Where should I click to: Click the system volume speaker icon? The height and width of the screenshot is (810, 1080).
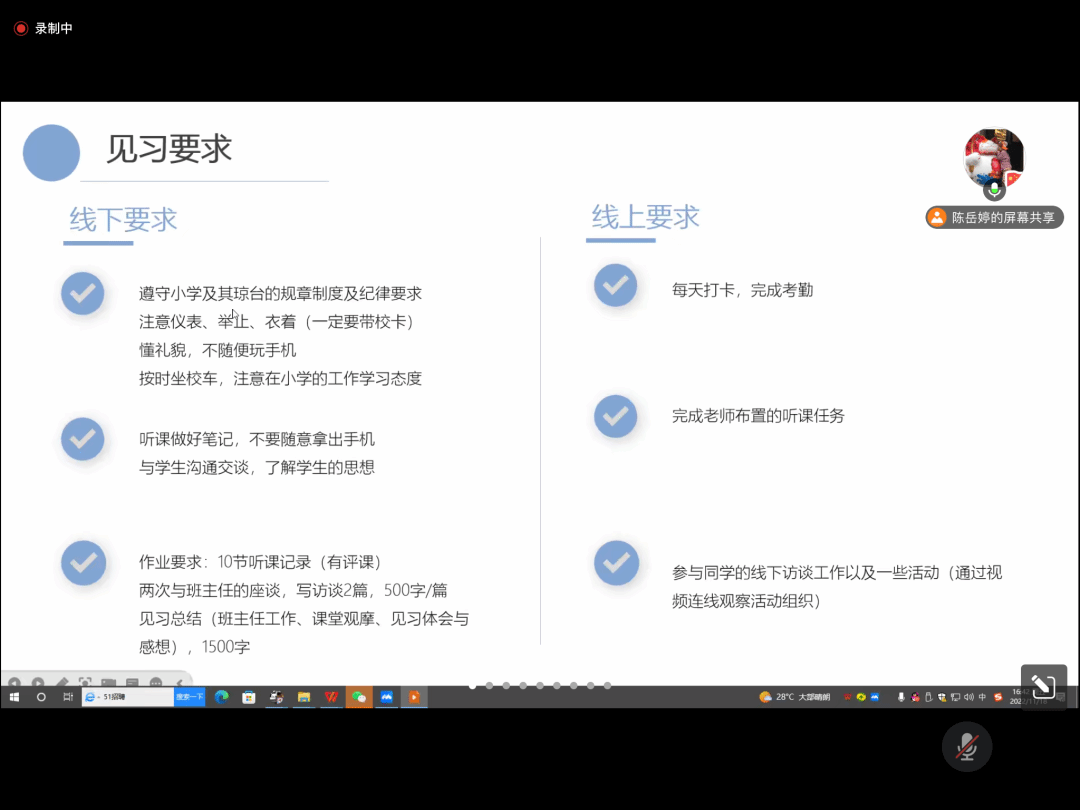point(968,697)
